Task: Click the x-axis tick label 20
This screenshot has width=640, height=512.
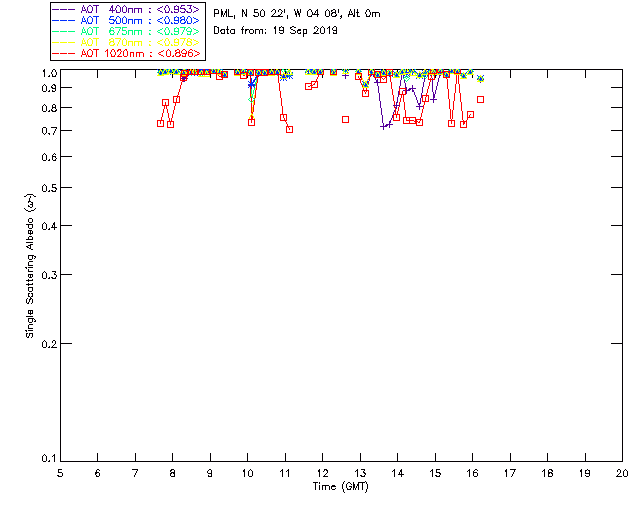Action: [622, 473]
